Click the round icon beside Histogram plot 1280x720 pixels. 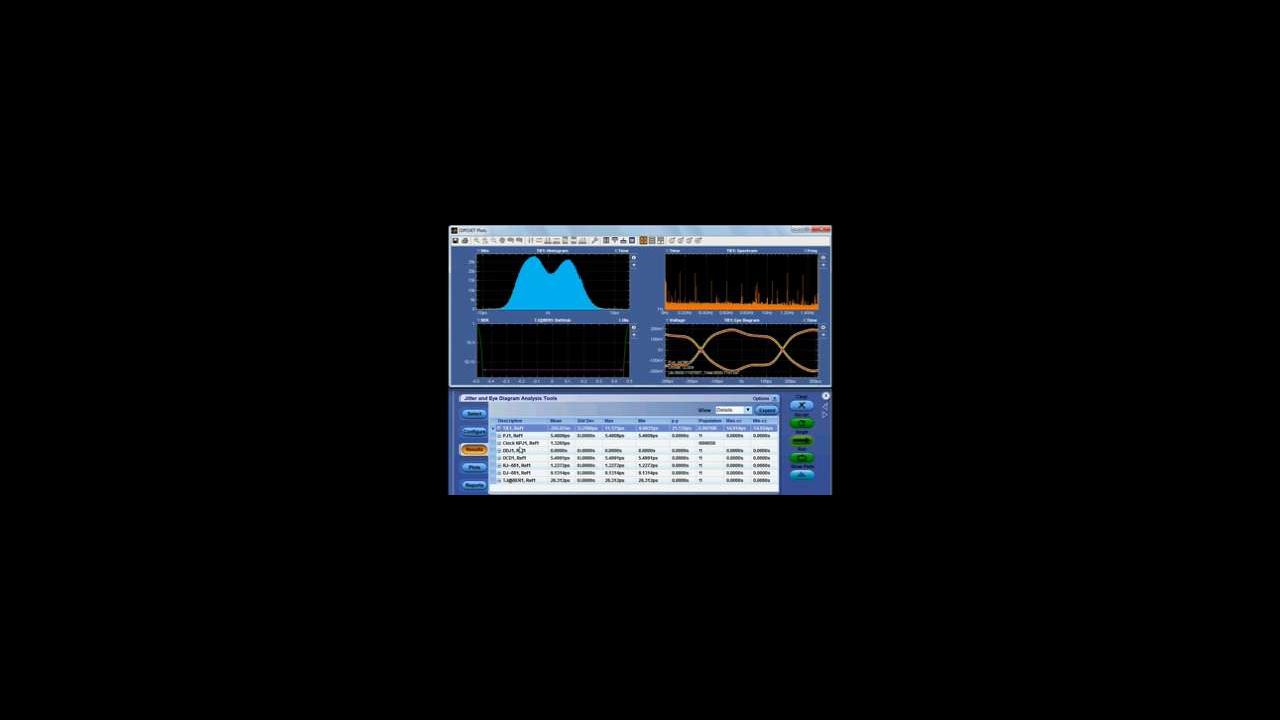634,257
